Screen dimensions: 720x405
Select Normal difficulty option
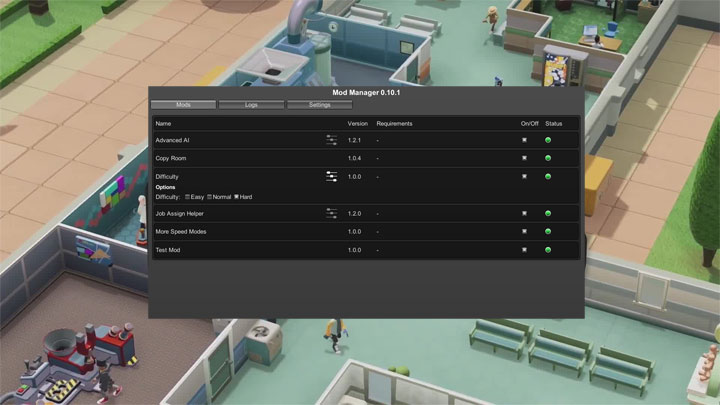click(219, 197)
